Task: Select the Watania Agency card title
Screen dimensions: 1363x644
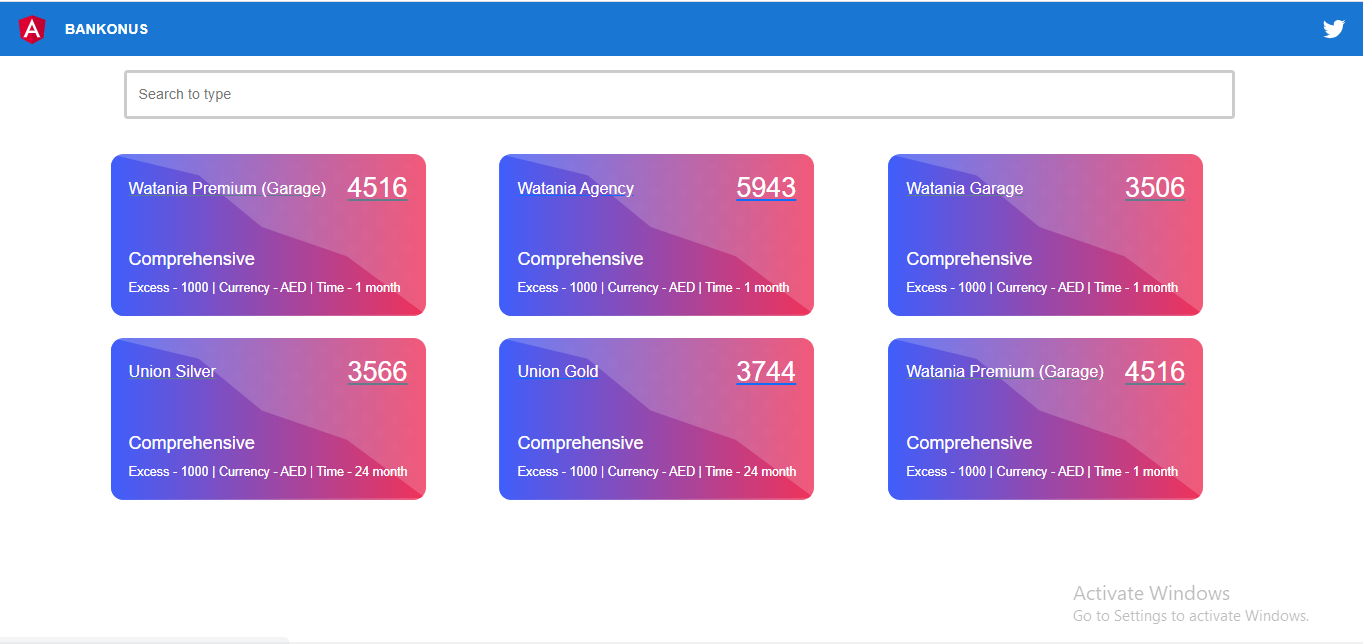Action: point(576,188)
